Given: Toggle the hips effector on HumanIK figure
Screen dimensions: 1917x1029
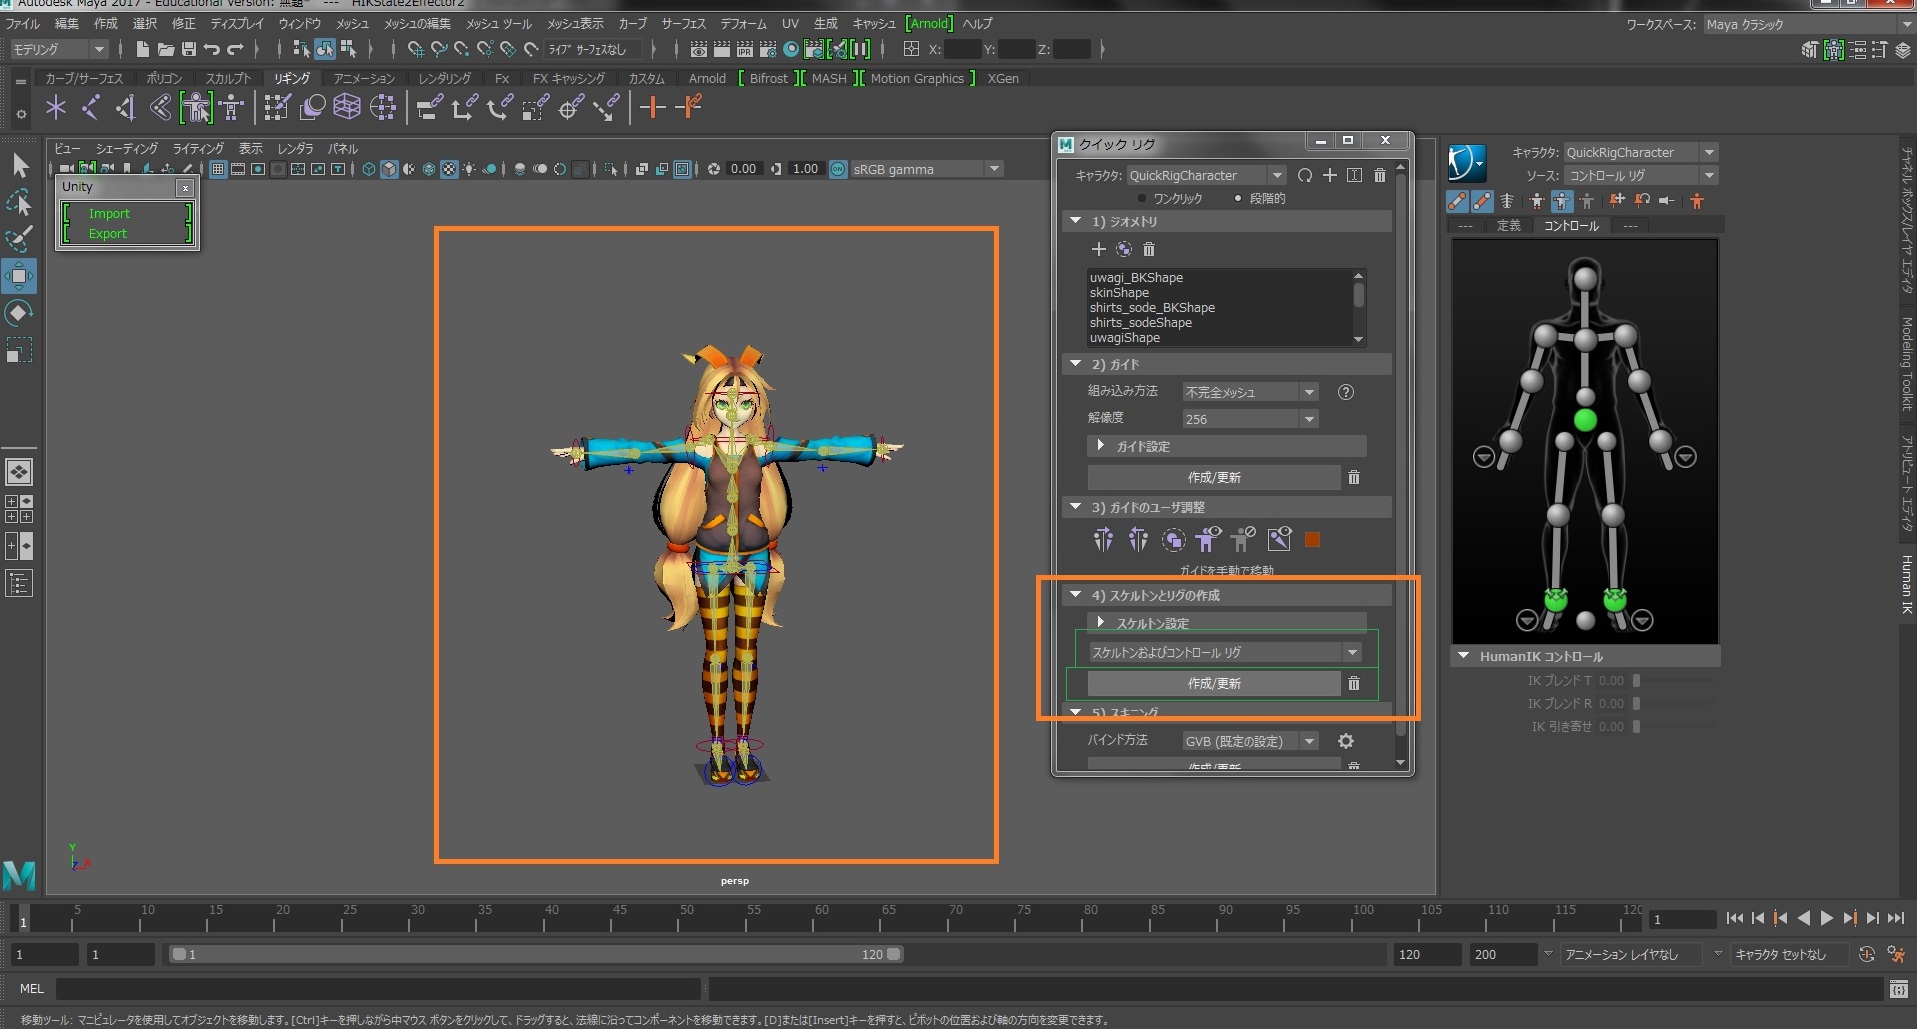Looking at the screenshot, I should pos(1585,420).
